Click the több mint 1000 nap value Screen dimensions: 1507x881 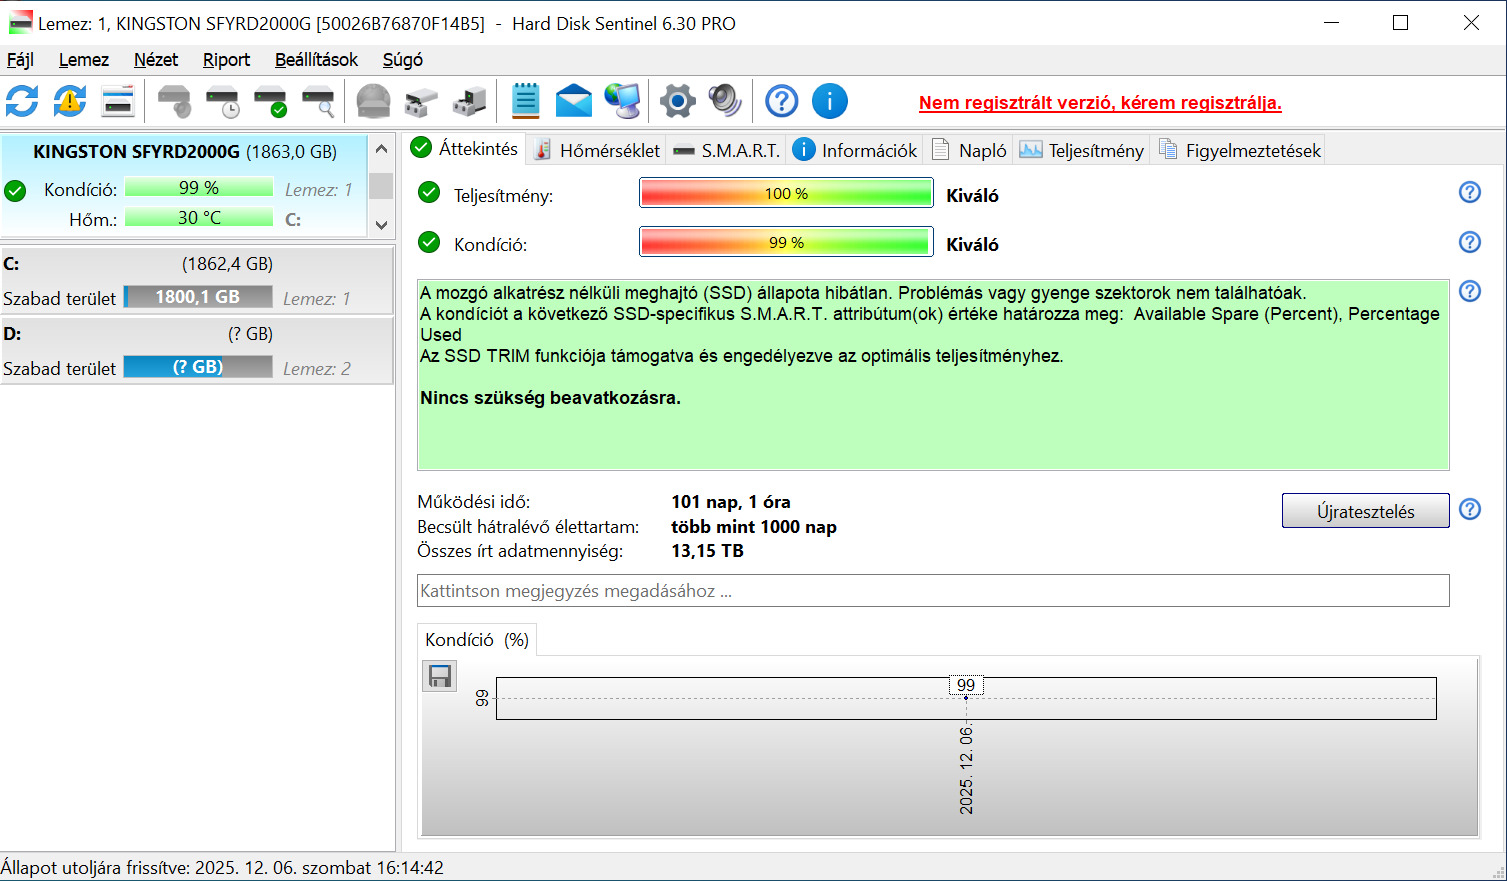754,527
